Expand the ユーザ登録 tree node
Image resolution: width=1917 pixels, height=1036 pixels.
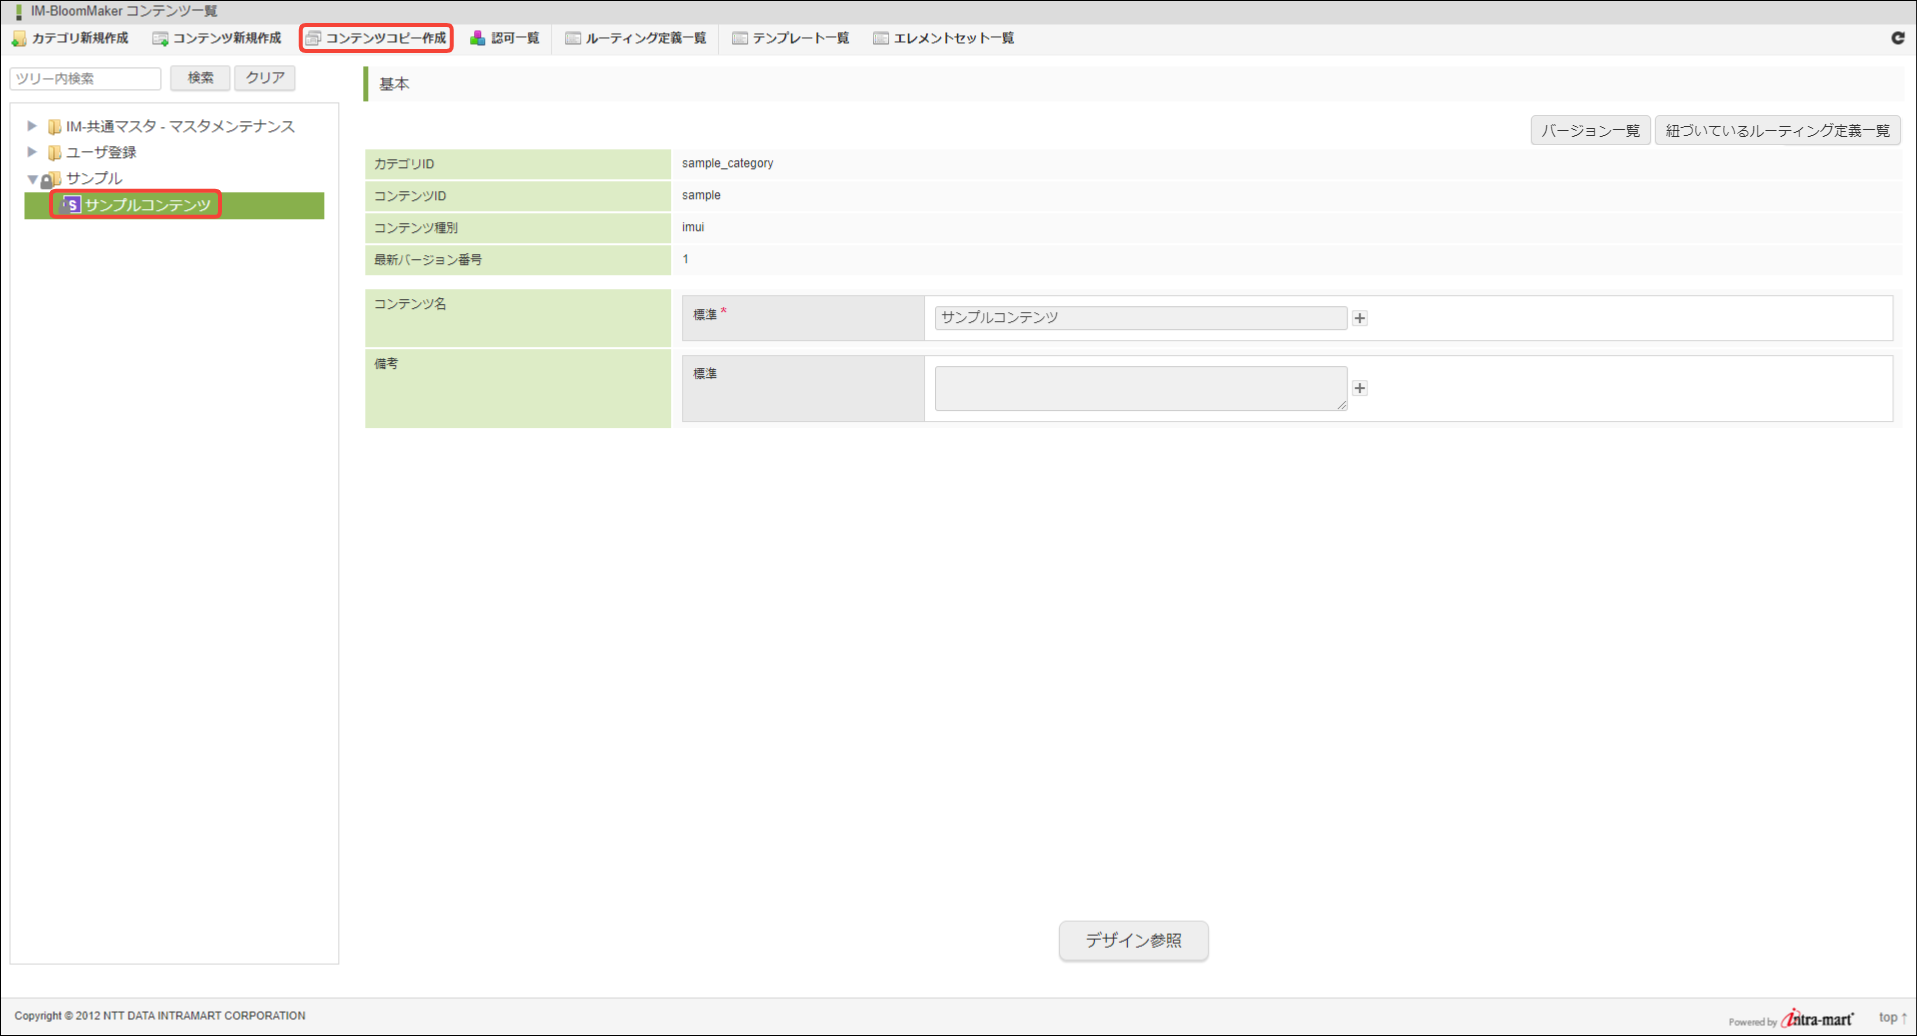click(x=32, y=152)
